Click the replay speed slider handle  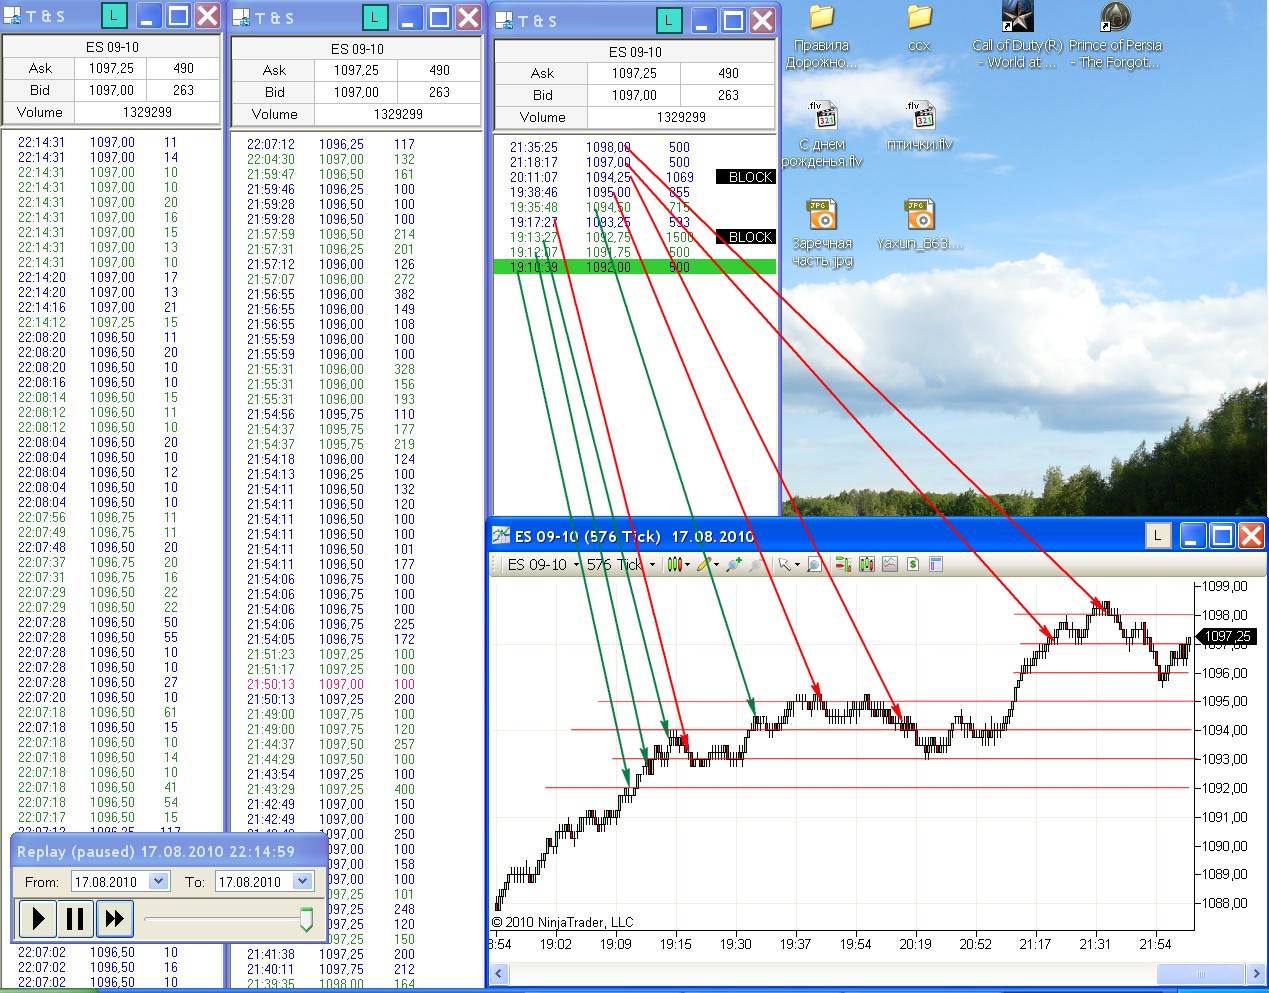(x=306, y=918)
